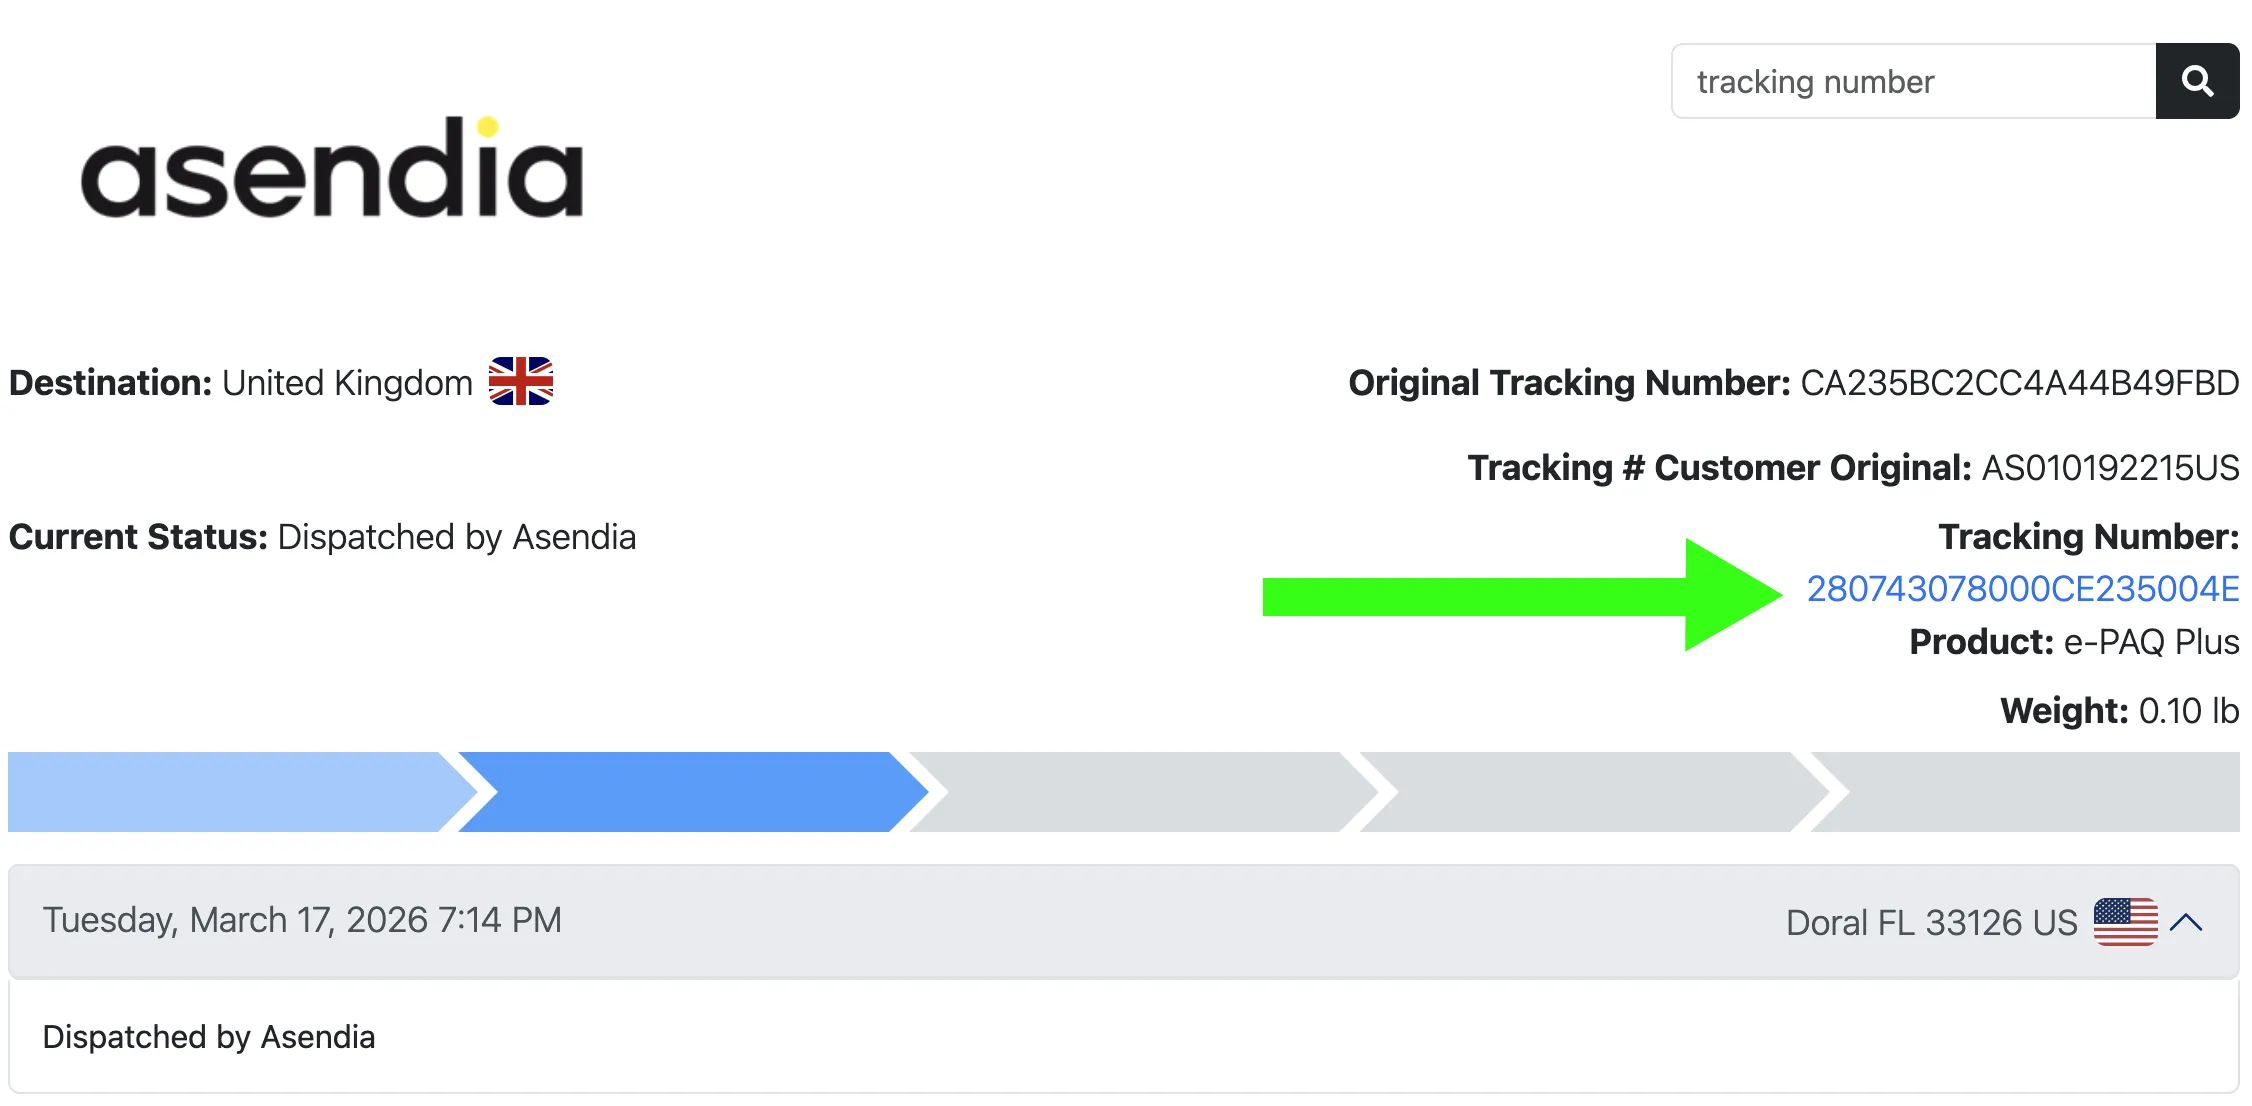Click the Dispatched by Asendia event detail
The image size is (2252, 1106).
209,1037
